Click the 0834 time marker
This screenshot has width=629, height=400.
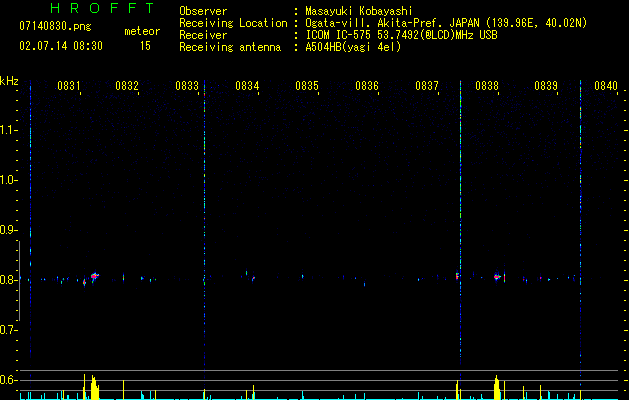(247, 86)
